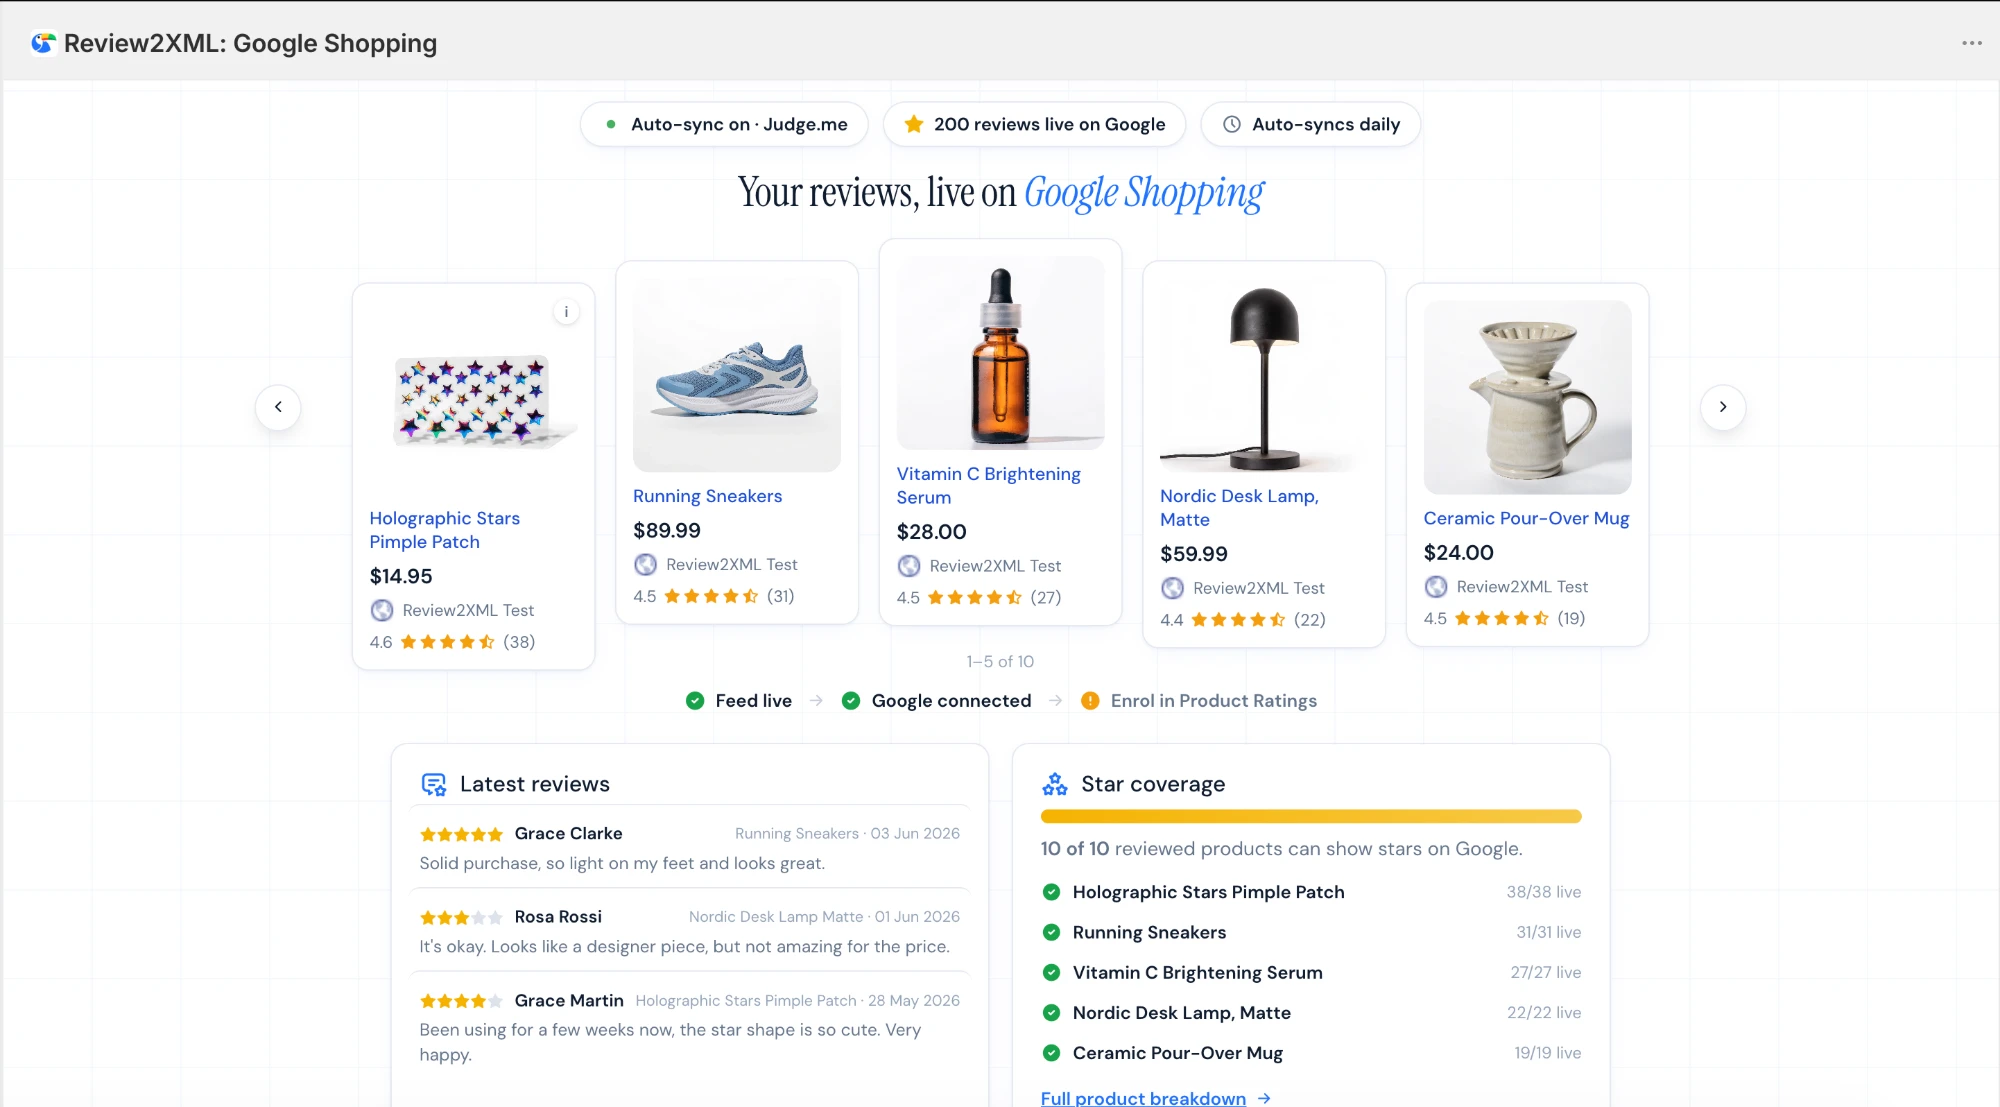Open Holographic Stars Pimple Patch product title
This screenshot has width=2000, height=1107.
[x=445, y=530]
